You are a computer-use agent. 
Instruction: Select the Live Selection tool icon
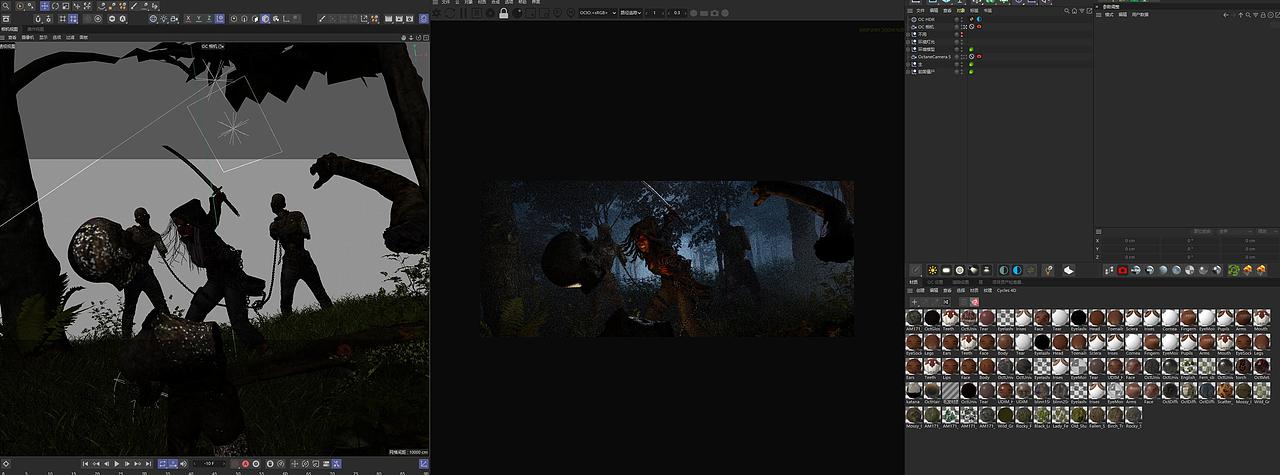pyautogui.click(x=20, y=6)
